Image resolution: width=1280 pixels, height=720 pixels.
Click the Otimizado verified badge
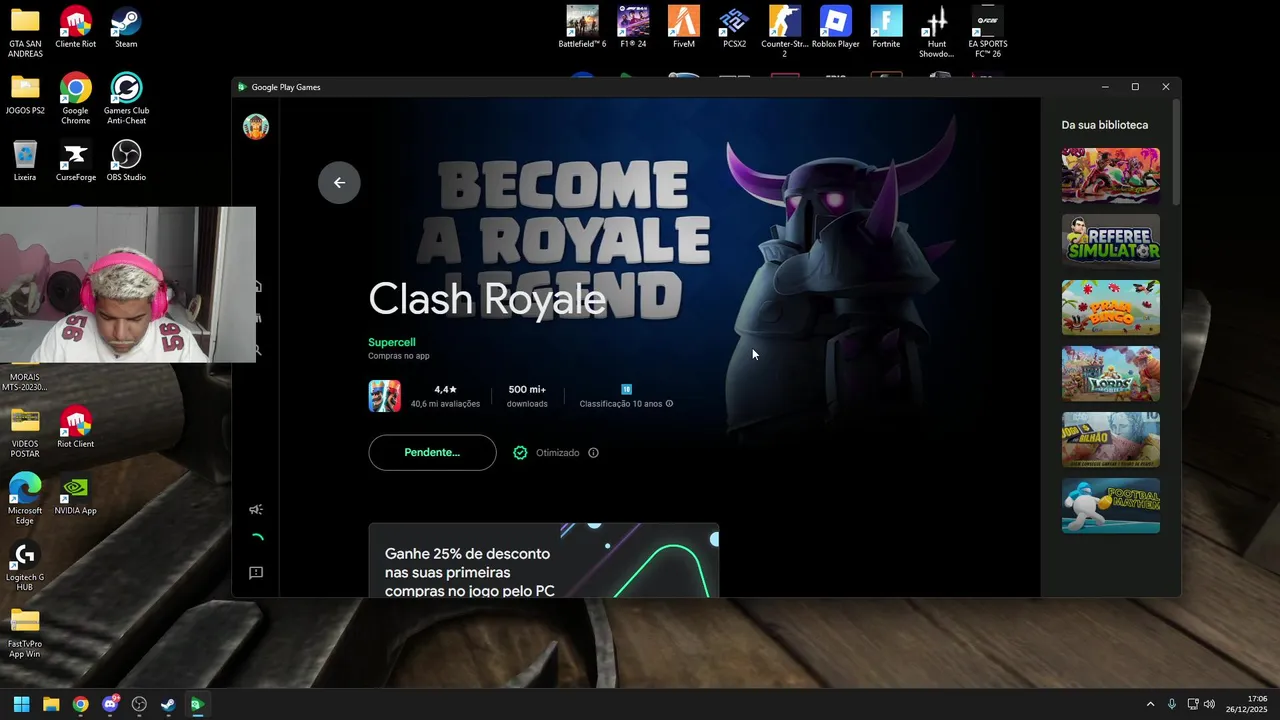click(x=520, y=453)
